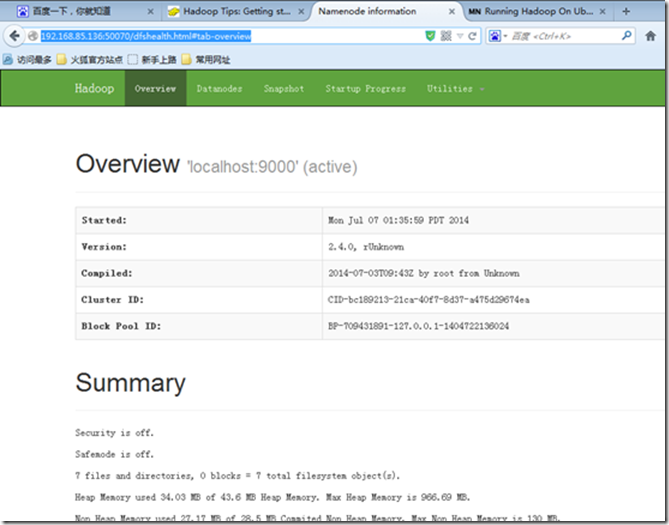Click the Cluster ID value
The width and height of the screenshot is (669, 525).
coord(428,300)
